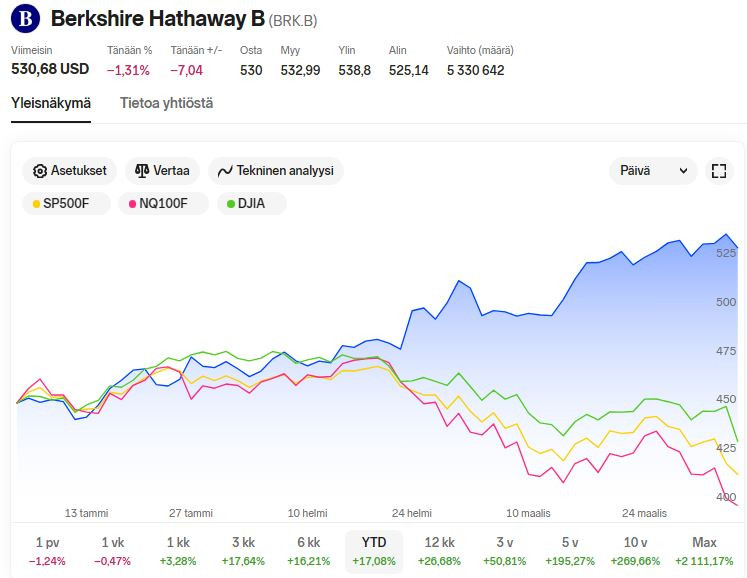Screen dimensions: 747x578
Task: Open the Vertaa compare scales button
Action: pos(162,171)
